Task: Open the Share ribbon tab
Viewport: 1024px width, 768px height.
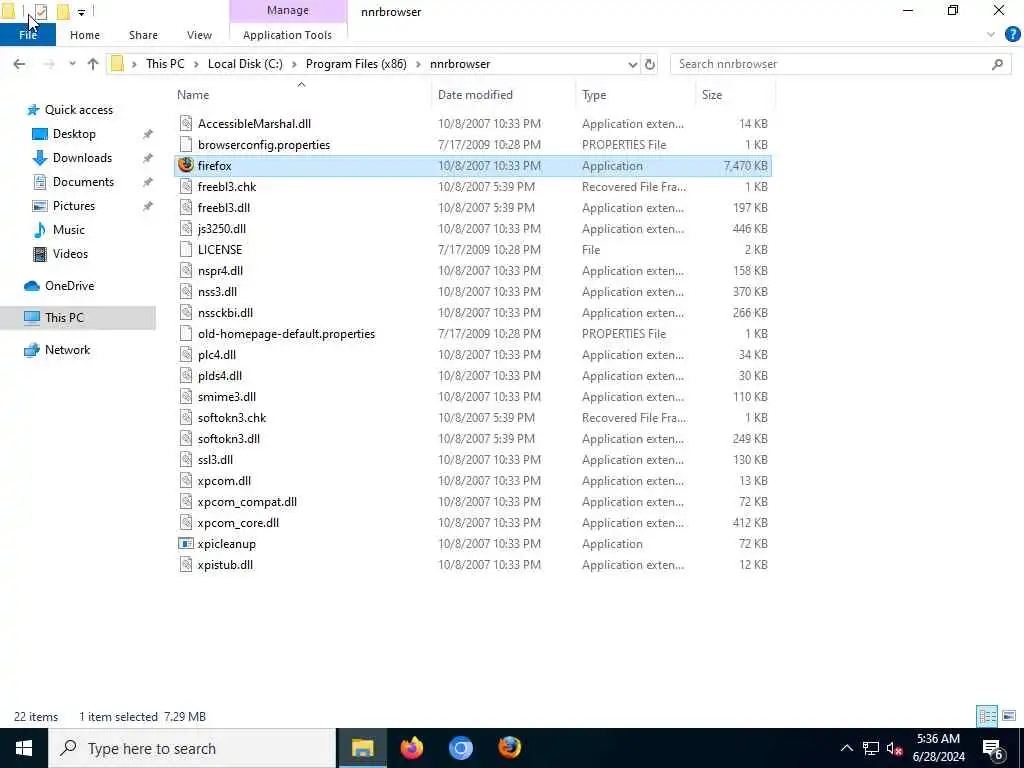Action: pyautogui.click(x=143, y=35)
